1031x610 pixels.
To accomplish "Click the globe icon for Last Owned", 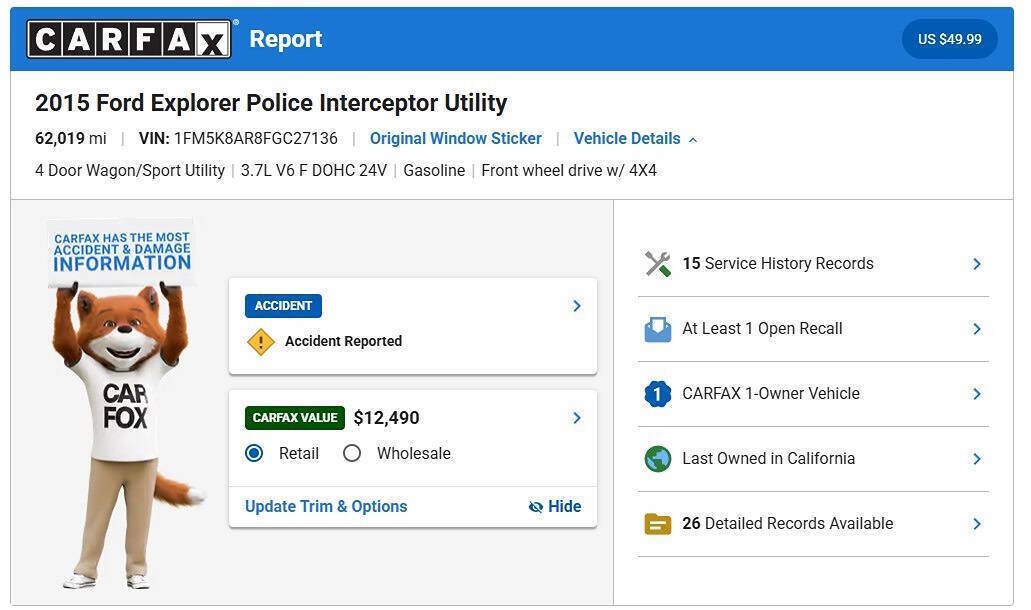I will tap(658, 459).
